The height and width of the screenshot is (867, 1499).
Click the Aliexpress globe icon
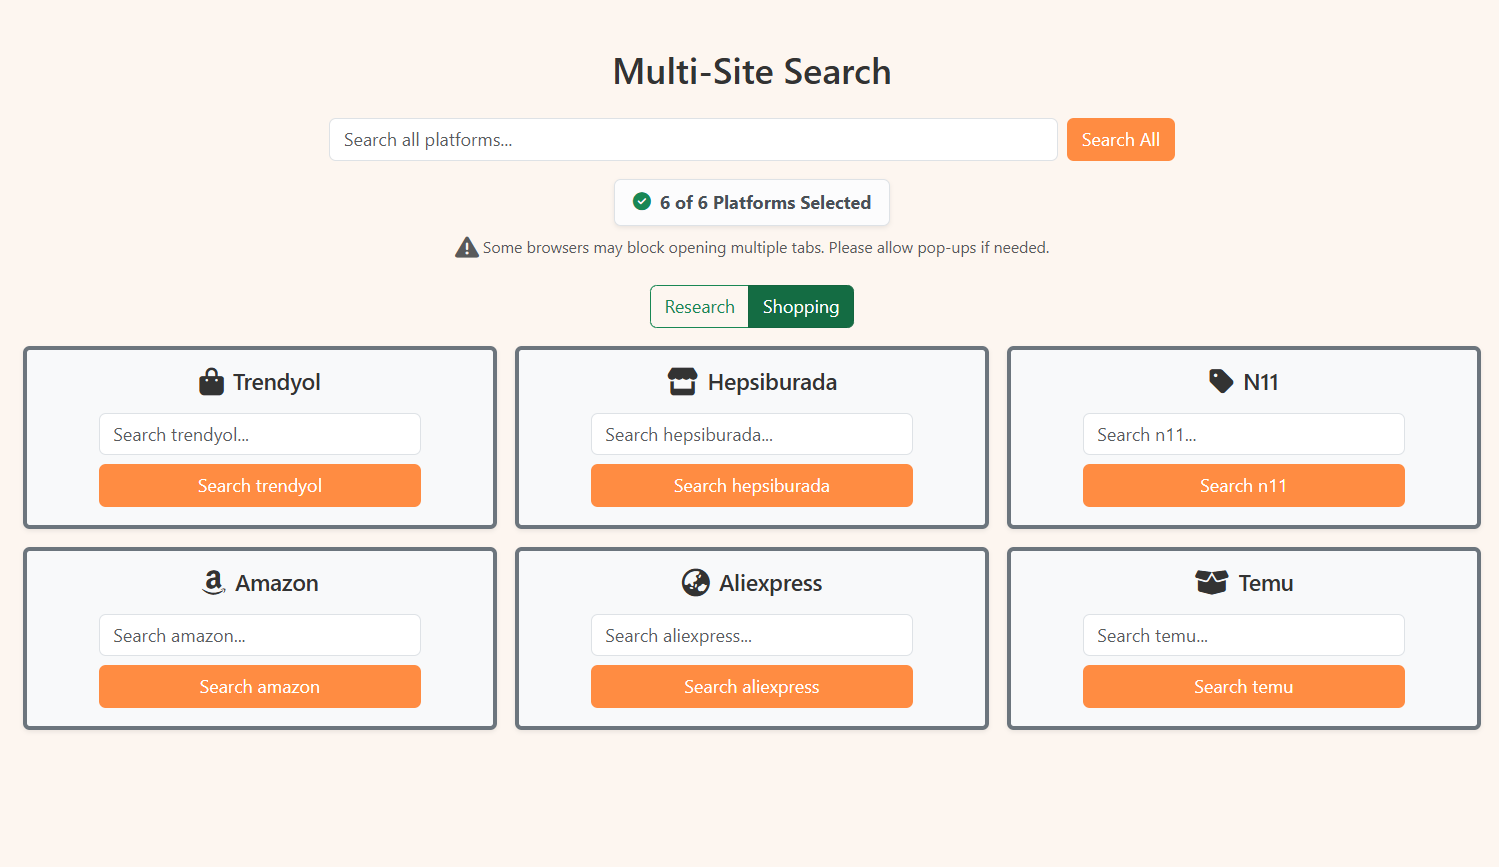pyautogui.click(x=695, y=583)
